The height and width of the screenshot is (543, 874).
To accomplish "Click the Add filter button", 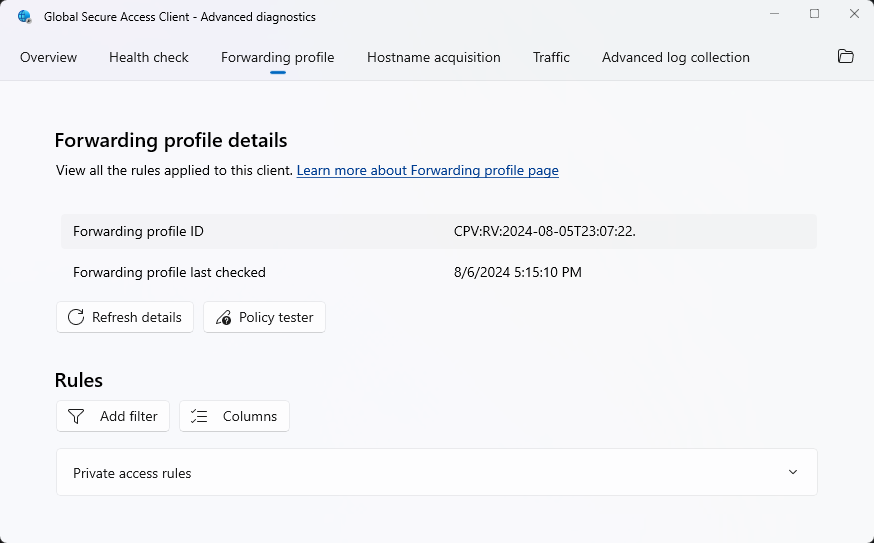I will coord(112,416).
